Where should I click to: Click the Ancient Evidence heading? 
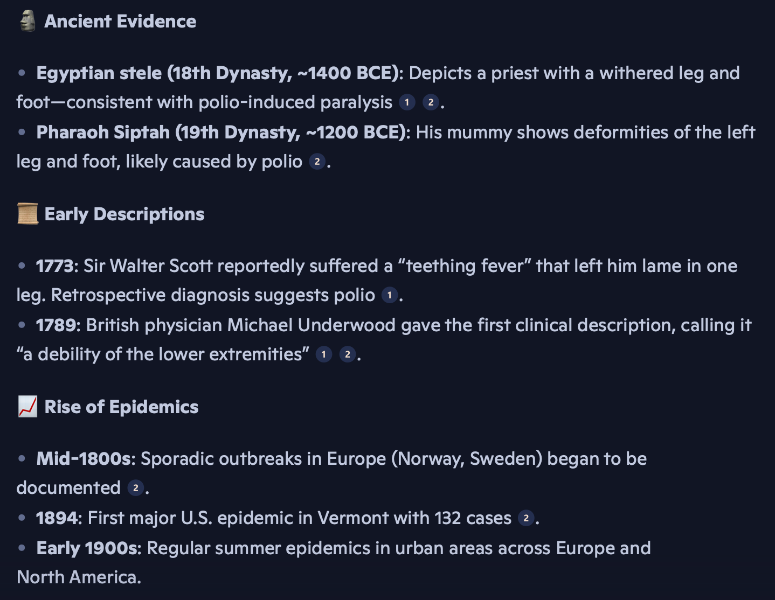point(120,21)
